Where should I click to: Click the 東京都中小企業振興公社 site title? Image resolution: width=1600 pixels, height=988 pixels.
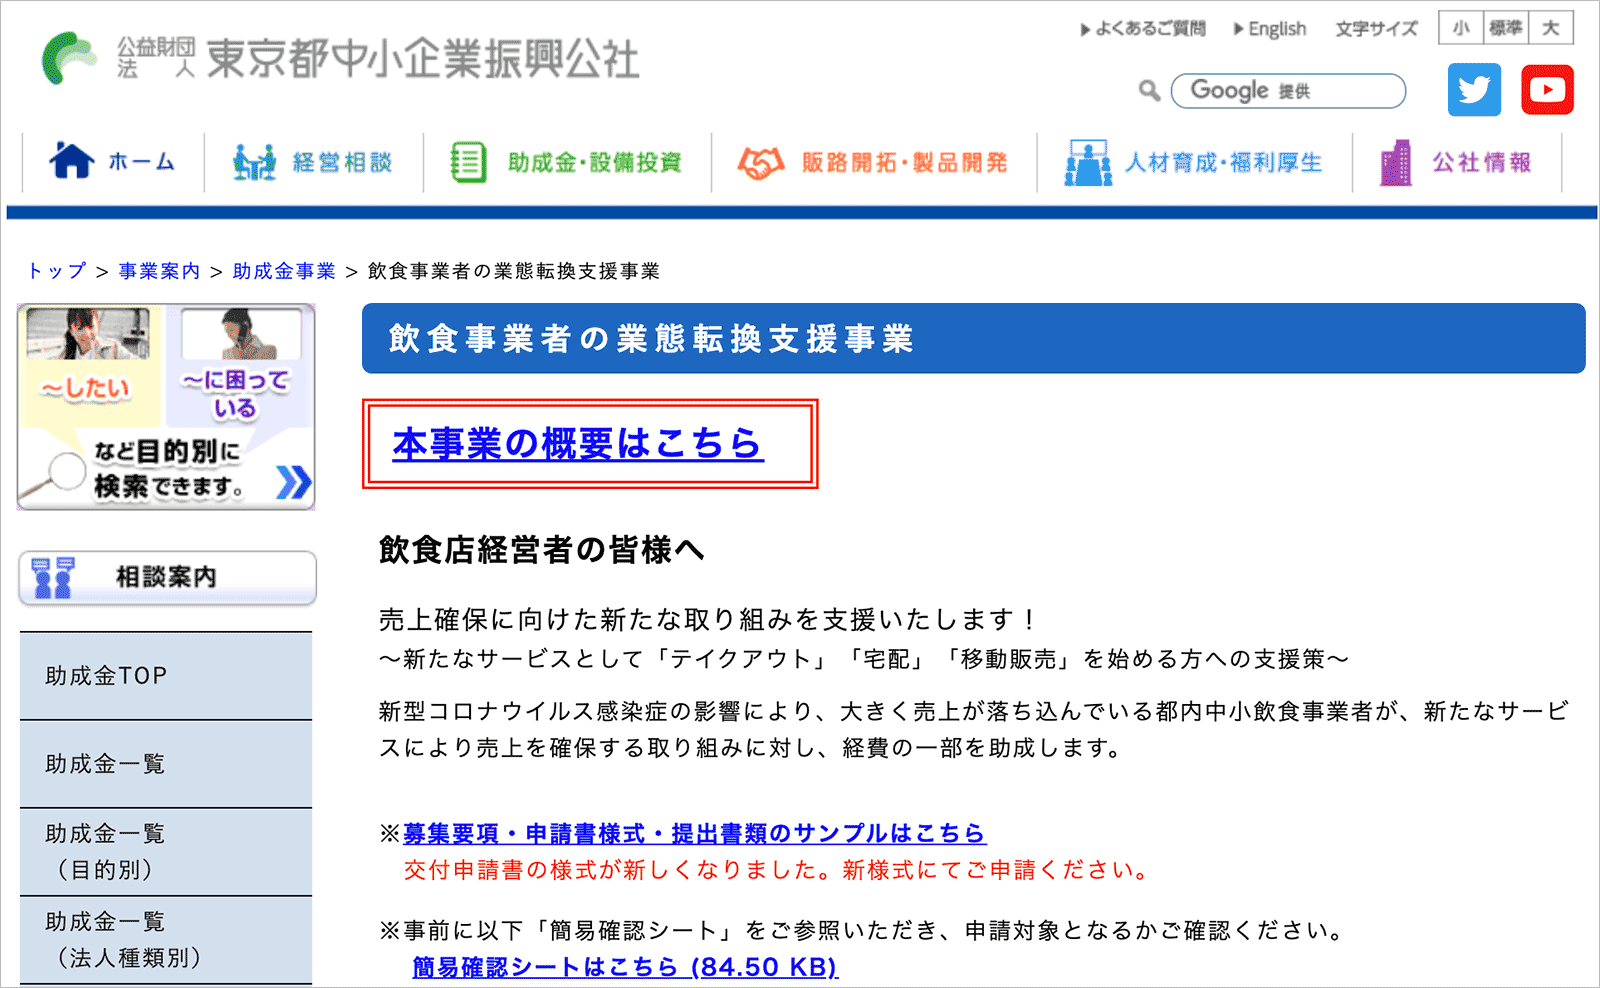tap(422, 58)
